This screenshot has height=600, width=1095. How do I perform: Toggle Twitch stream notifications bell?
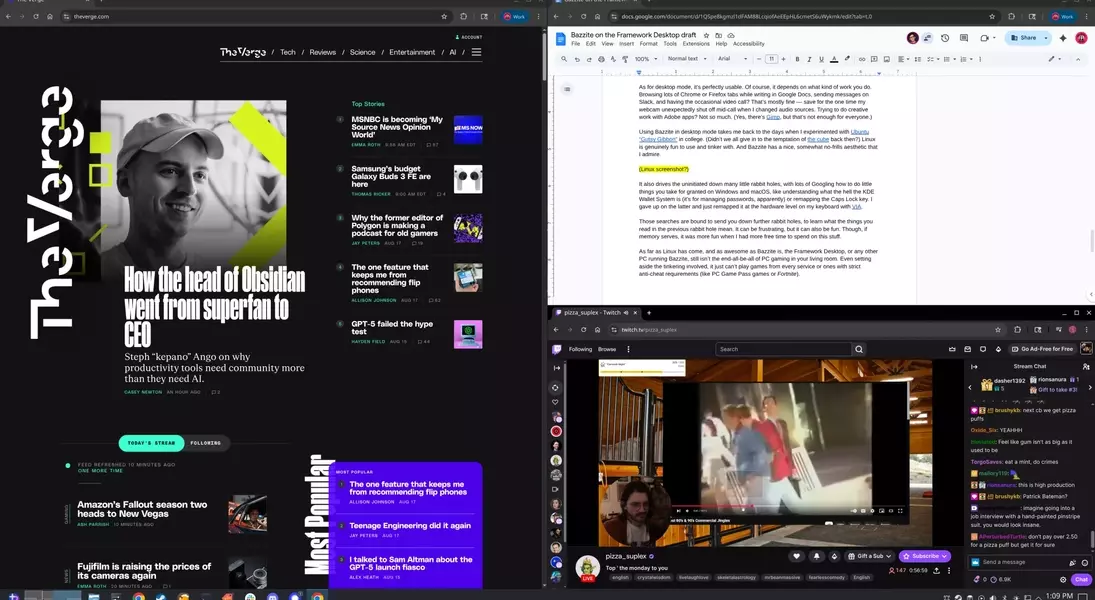point(816,556)
